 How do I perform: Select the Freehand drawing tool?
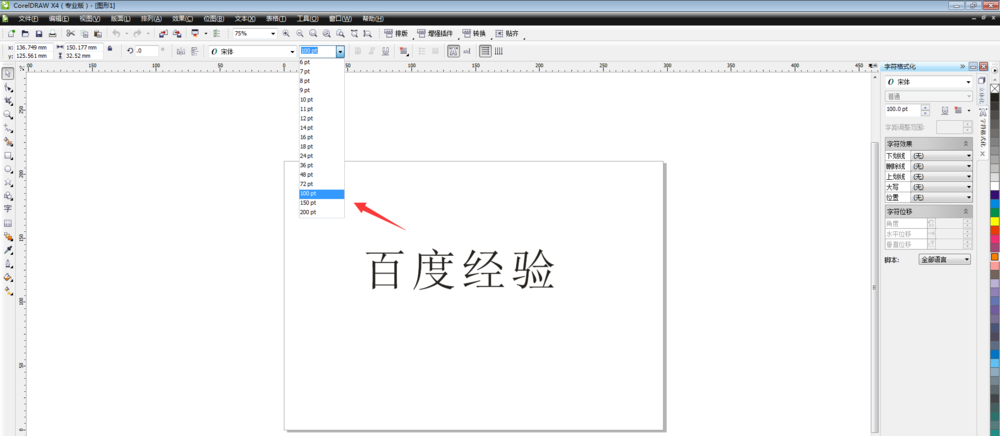click(8, 128)
